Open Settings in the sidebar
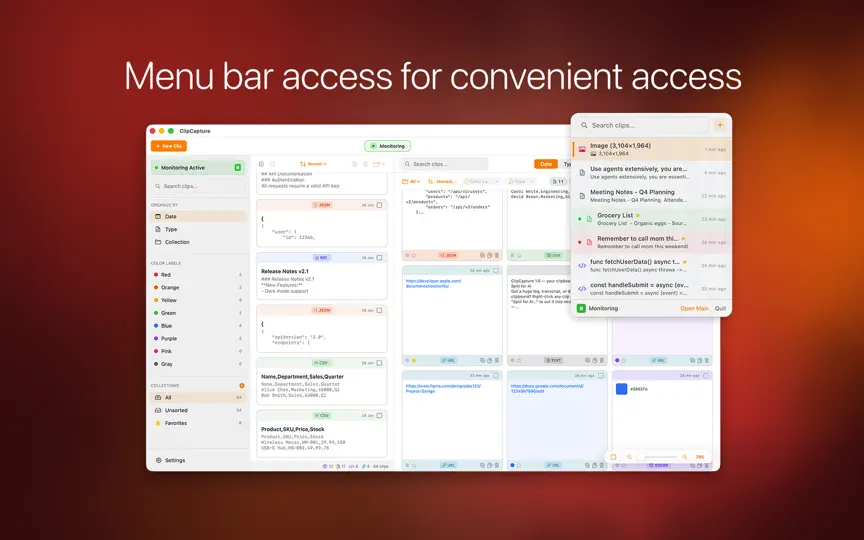The width and height of the screenshot is (864, 540). 170,460
